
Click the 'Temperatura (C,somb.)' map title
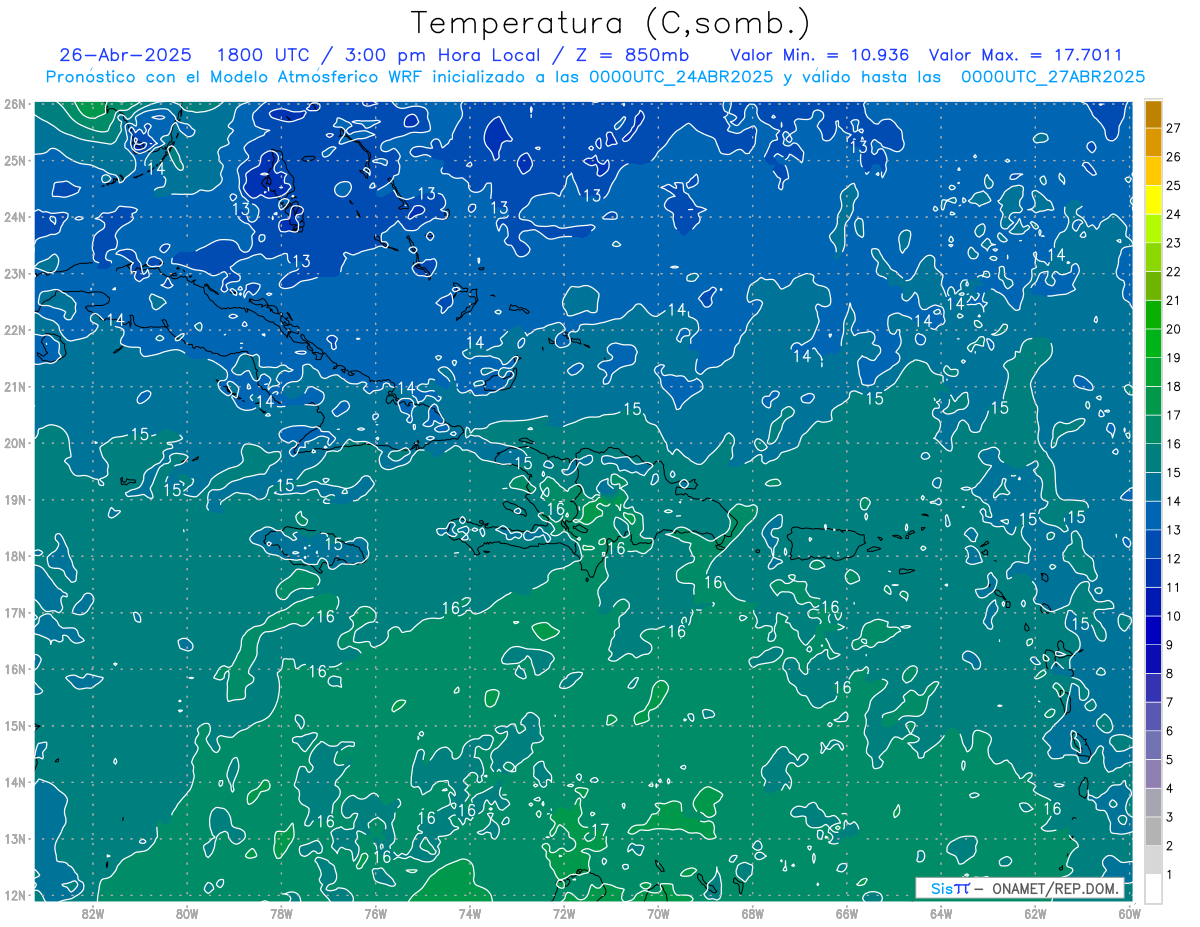tap(612, 23)
